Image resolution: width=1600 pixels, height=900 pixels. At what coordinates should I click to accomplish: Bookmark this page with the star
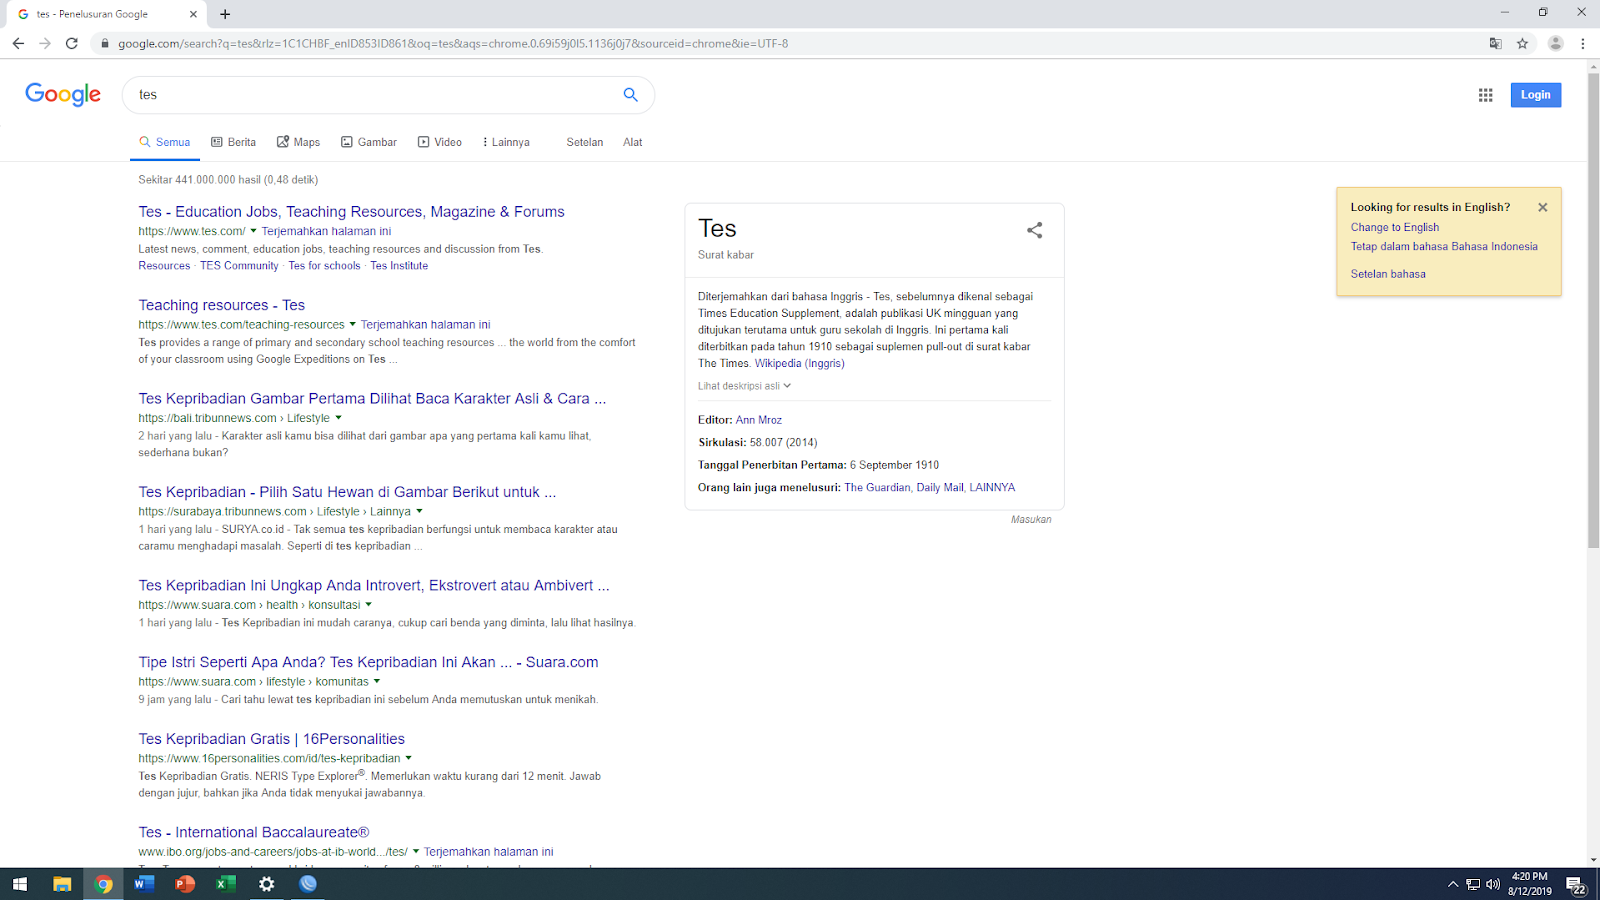[1522, 43]
